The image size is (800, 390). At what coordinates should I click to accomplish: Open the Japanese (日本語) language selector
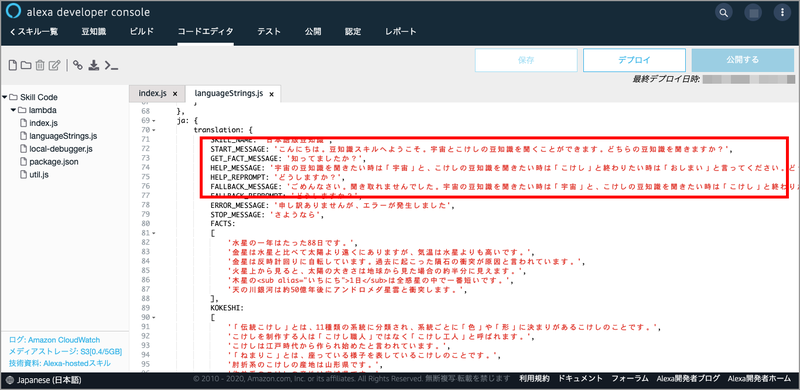click(x=44, y=380)
